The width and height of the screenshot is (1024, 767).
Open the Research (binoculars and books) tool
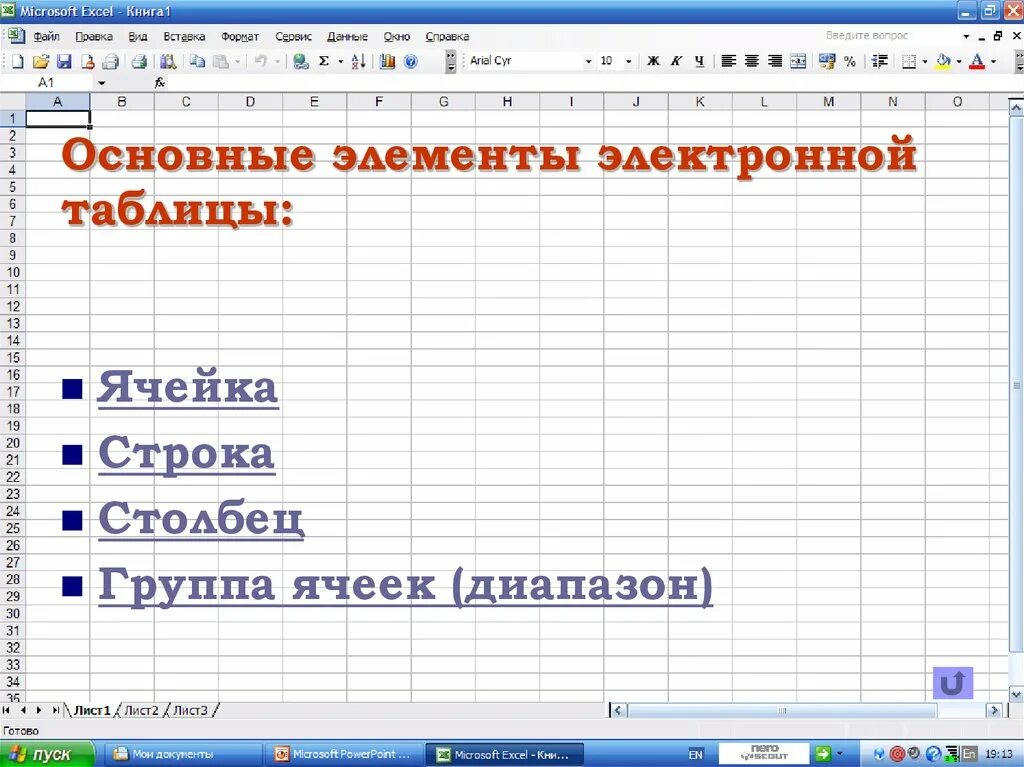[168, 61]
